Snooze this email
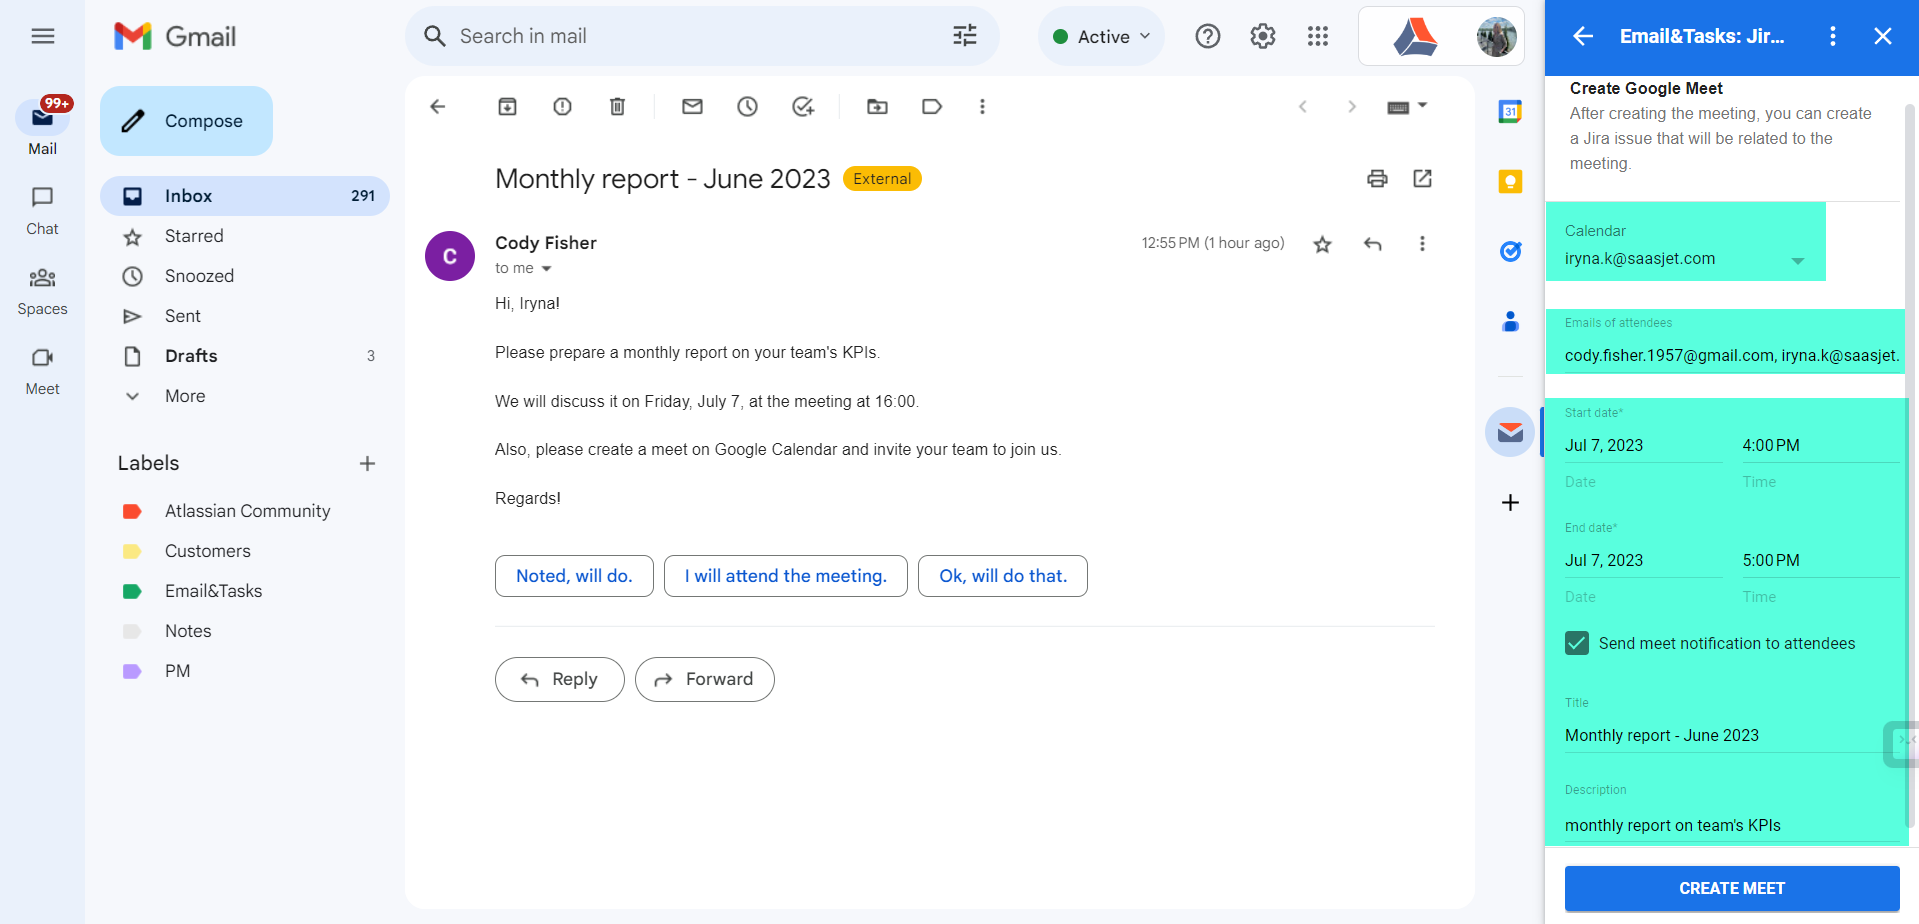 747,107
